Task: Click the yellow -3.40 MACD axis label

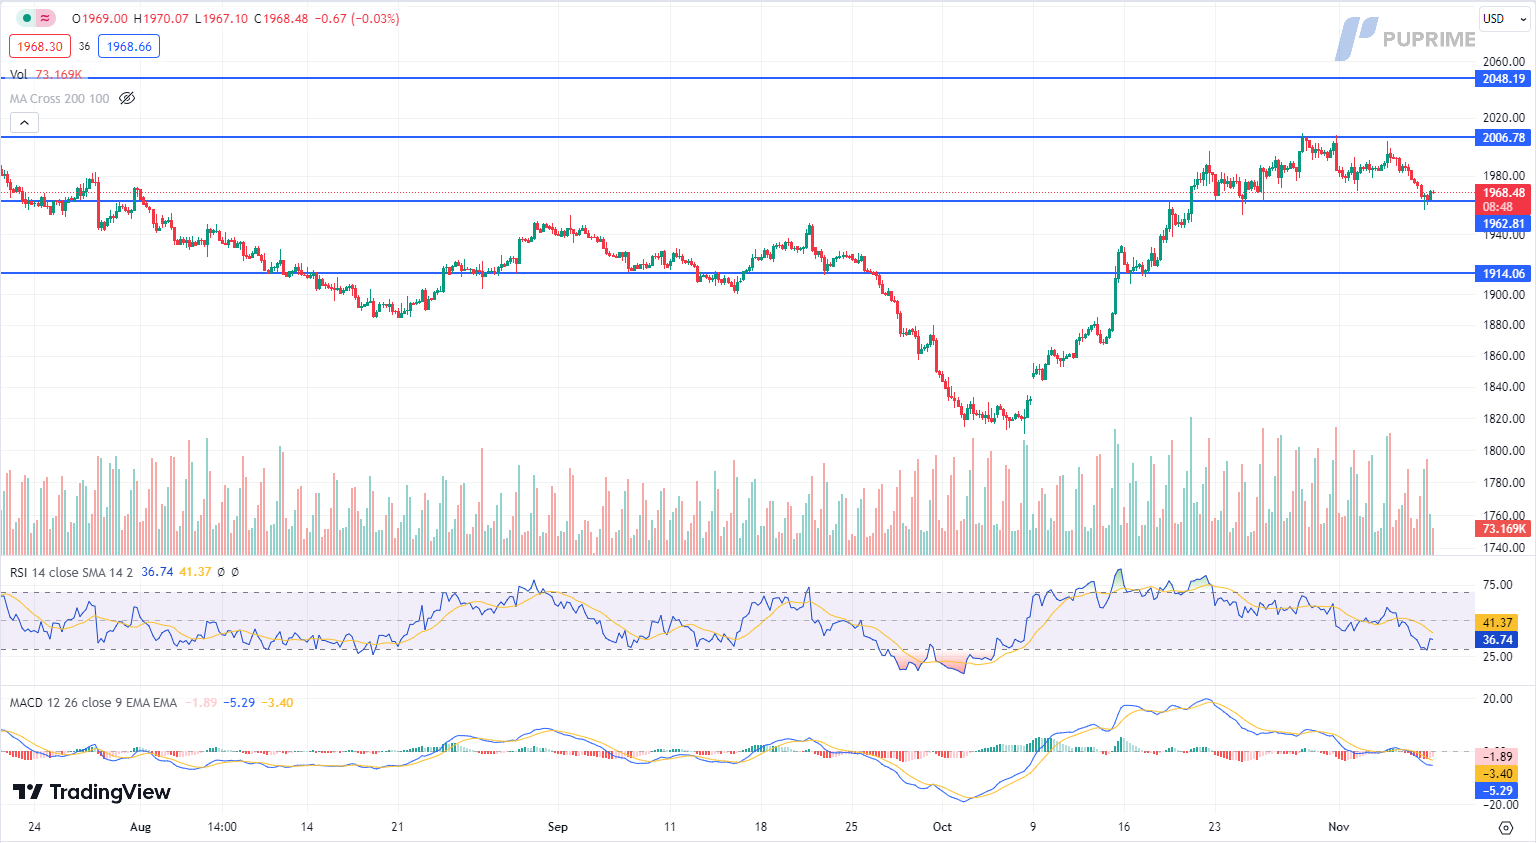Action: (x=1497, y=773)
